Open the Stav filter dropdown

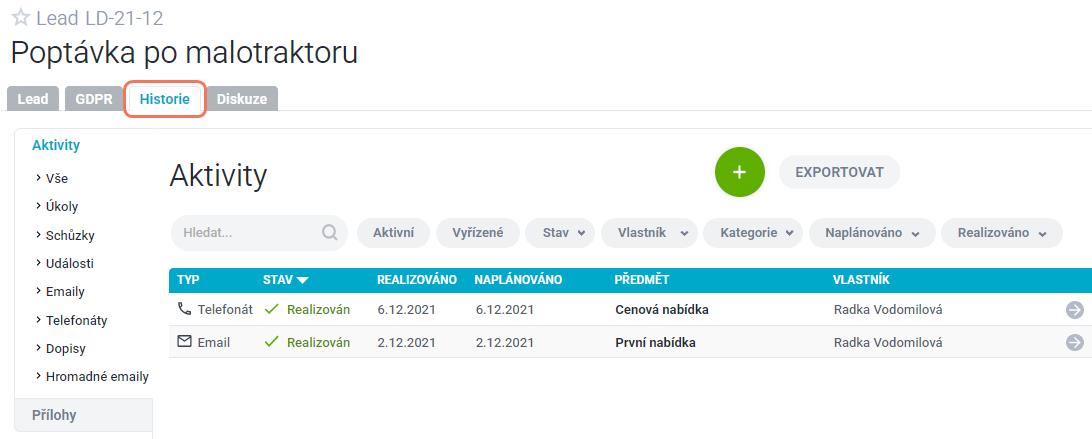tap(560, 233)
